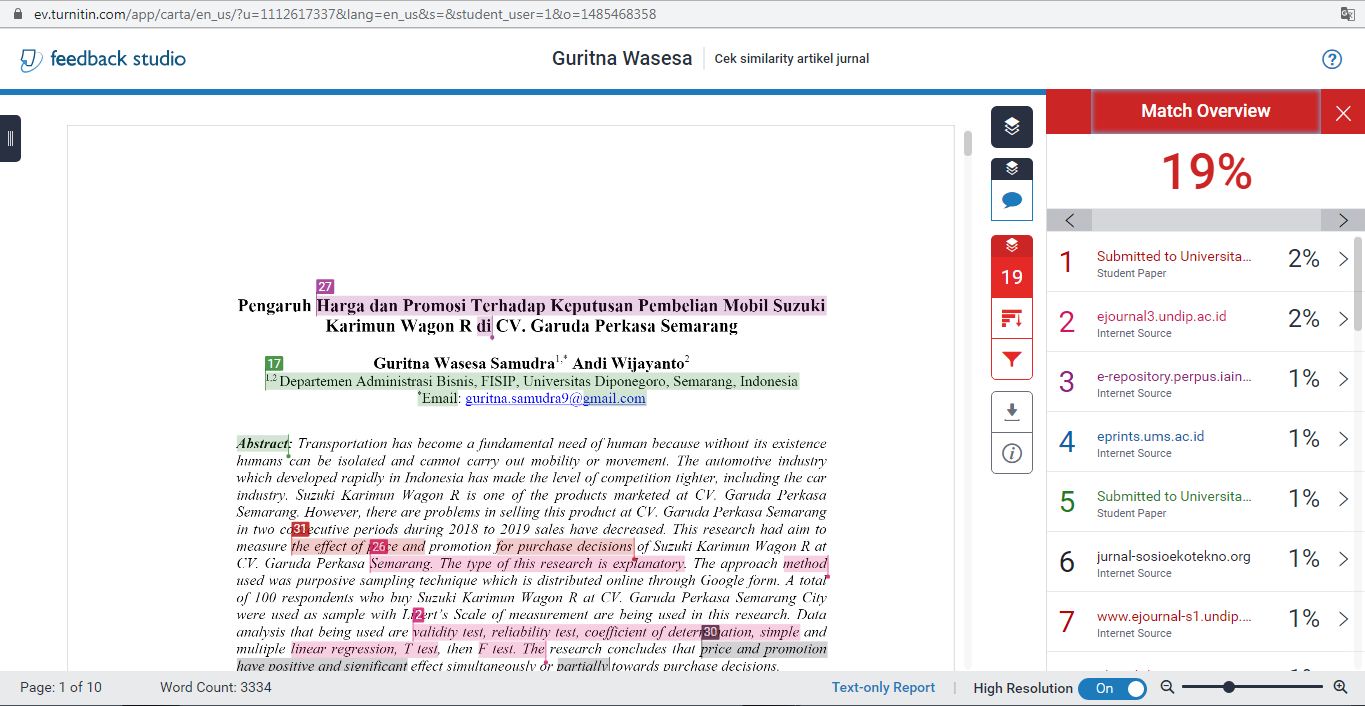Open the blue feedback comments icon
This screenshot has width=1365, height=706.
pos(1012,200)
